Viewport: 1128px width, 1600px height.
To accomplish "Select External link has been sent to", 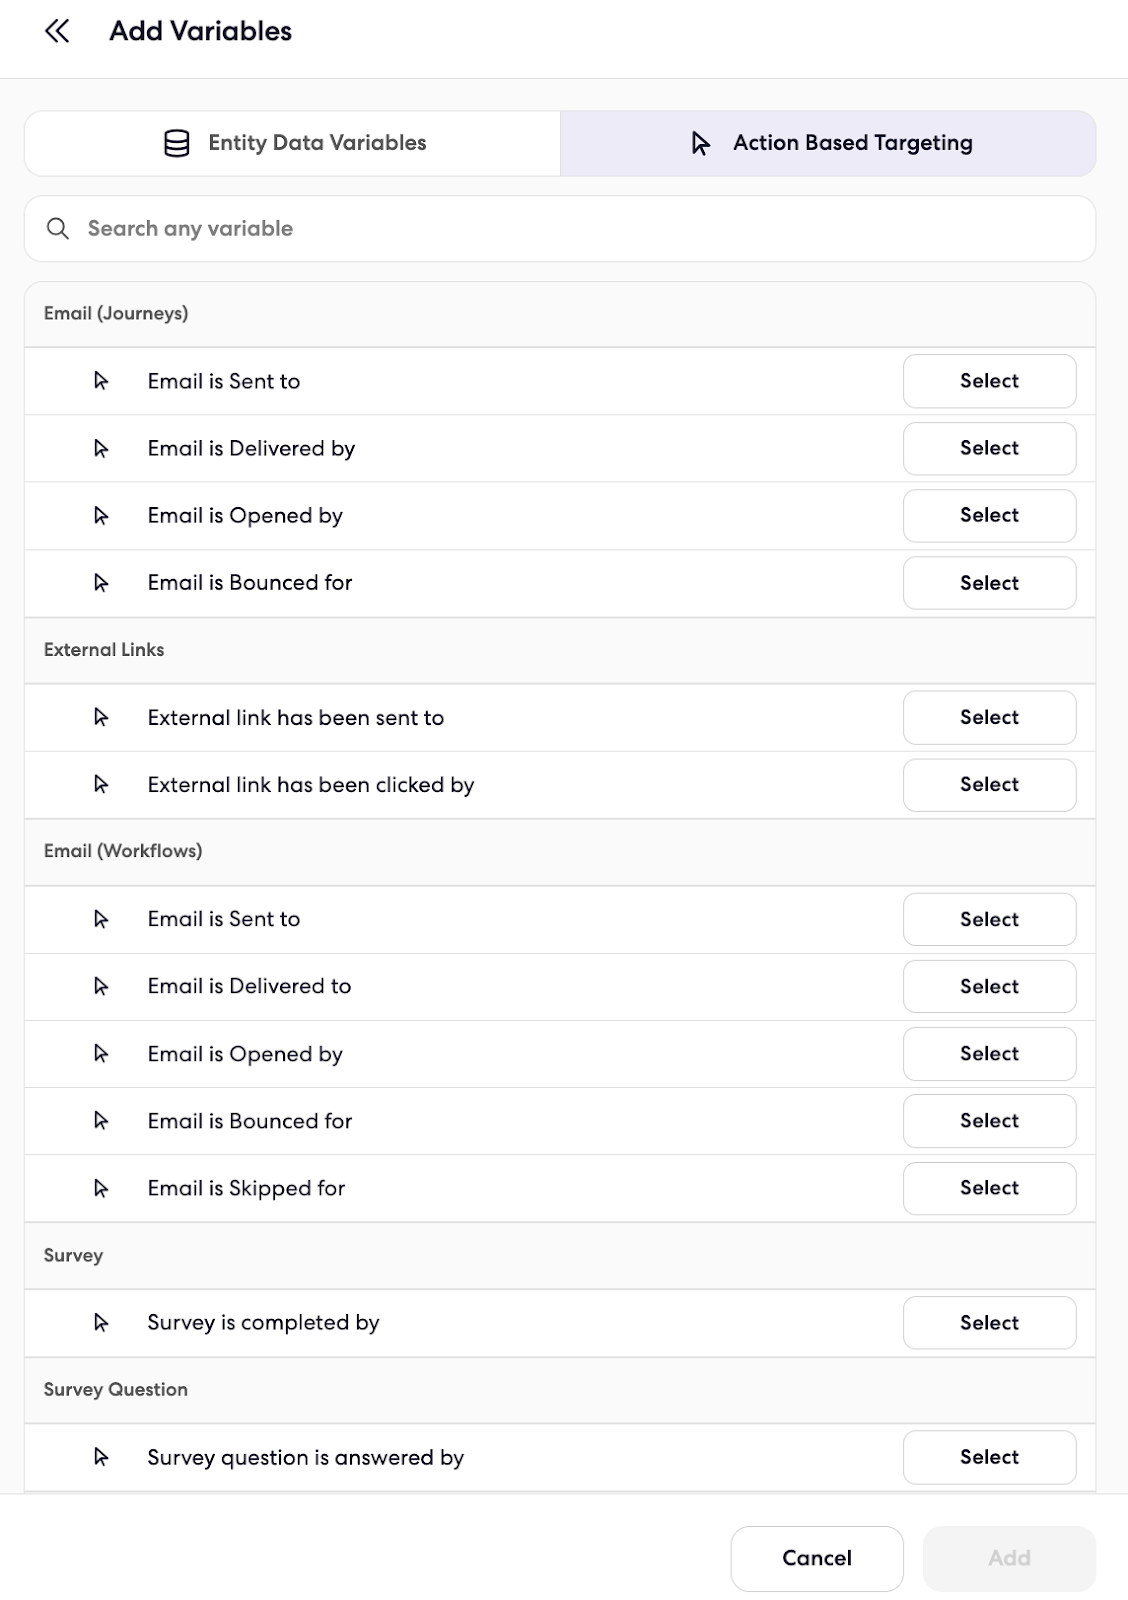I will pos(989,717).
